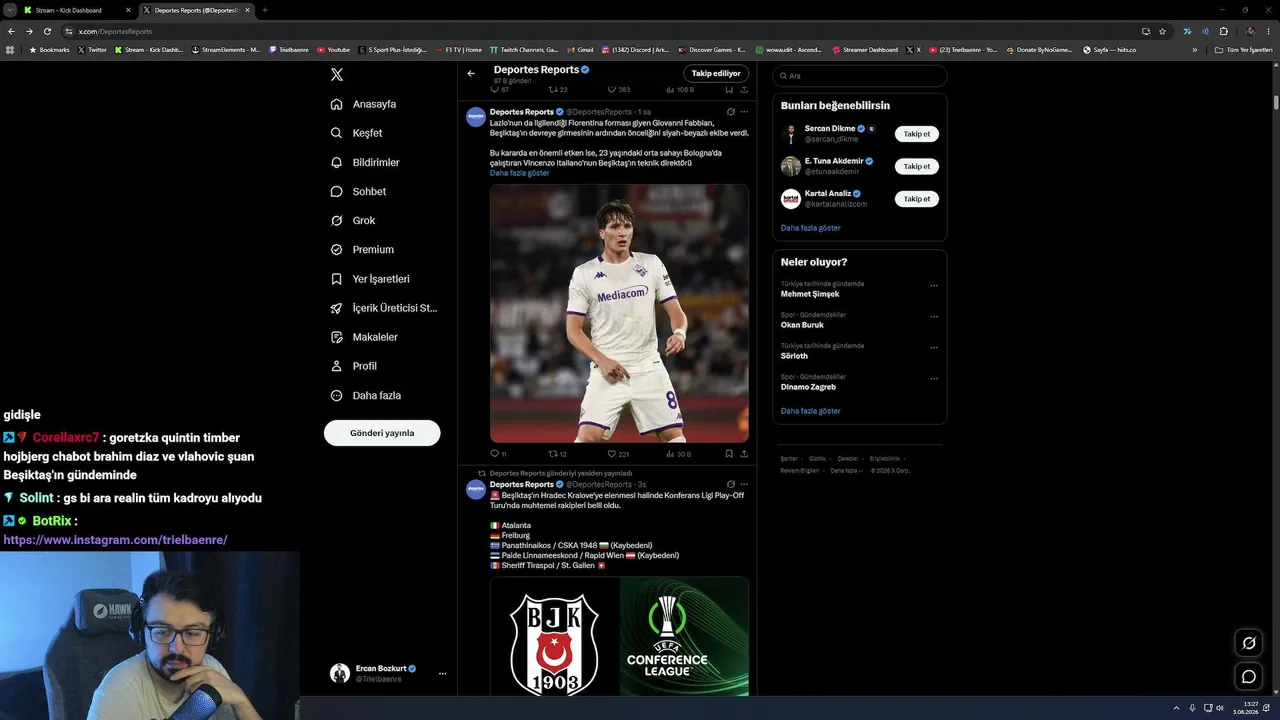Click Daha fazla göster under follow suggestions
Screen dimensions: 1280x720
coord(811,228)
